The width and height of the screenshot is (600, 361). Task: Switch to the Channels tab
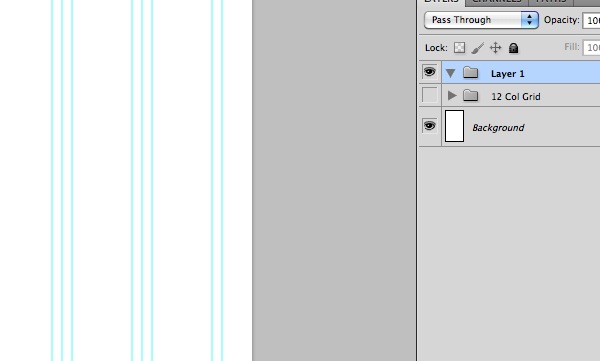click(497, 2)
